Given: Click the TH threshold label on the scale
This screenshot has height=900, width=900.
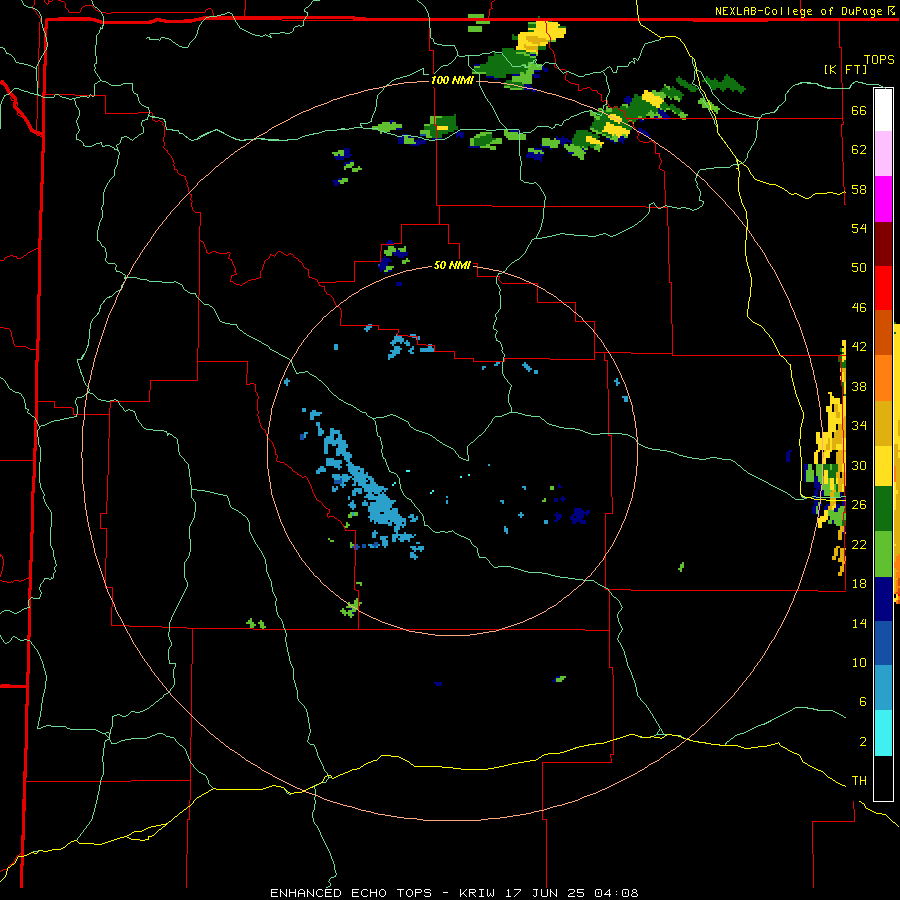Looking at the screenshot, I should (859, 781).
